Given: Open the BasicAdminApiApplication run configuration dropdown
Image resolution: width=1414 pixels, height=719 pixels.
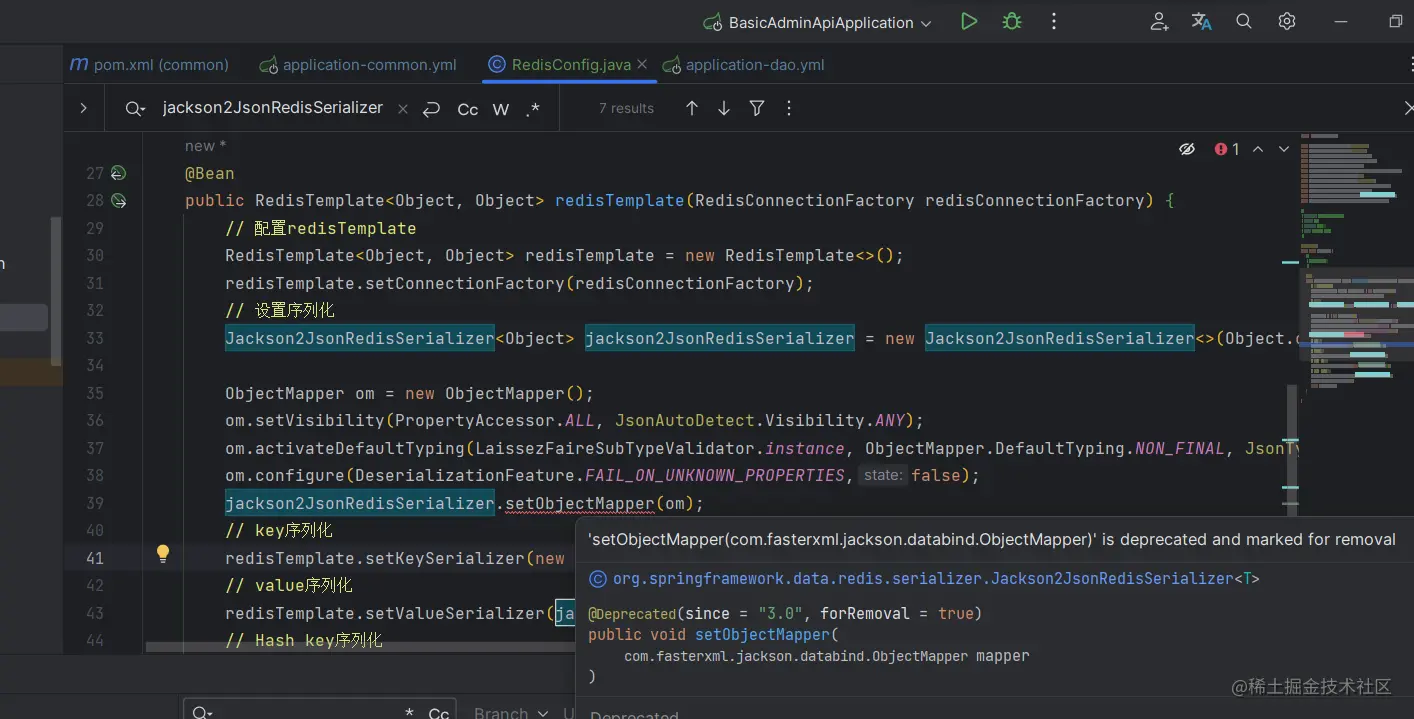Looking at the screenshot, I should (x=817, y=22).
